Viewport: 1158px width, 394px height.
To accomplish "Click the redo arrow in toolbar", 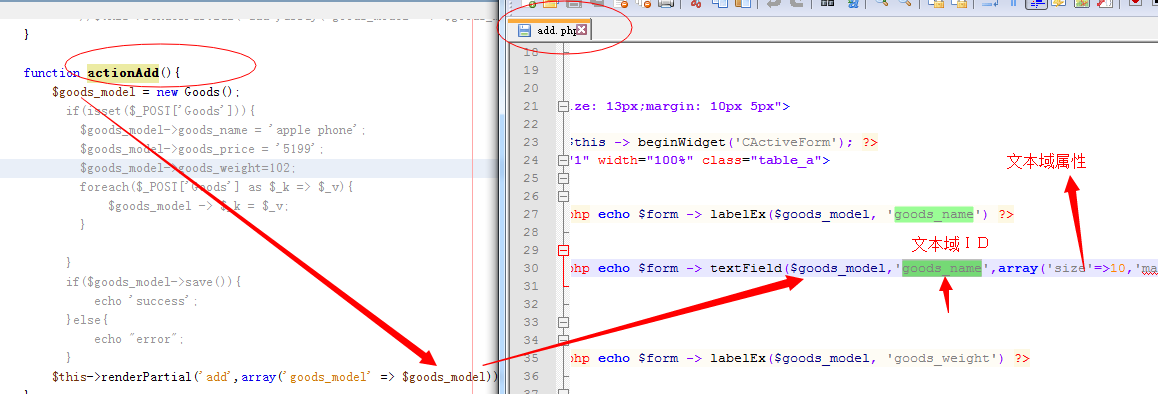I will (x=797, y=4).
